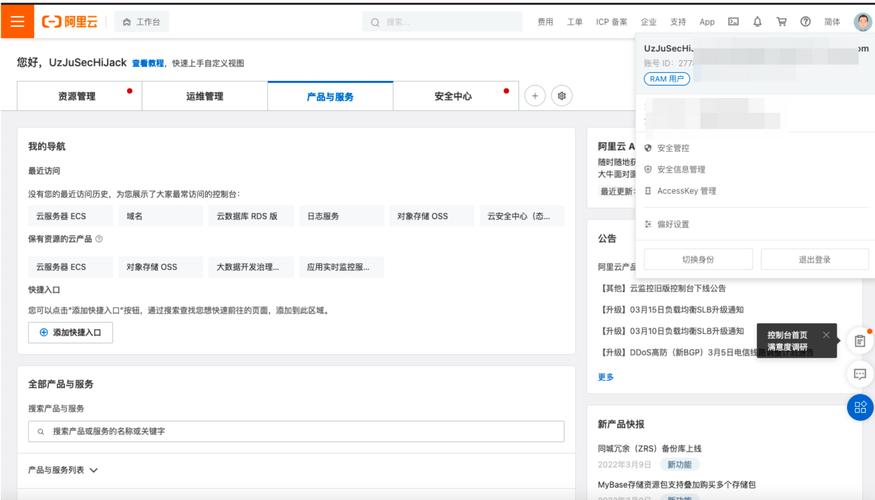Open the 云安全中心 shortcut

(522, 216)
